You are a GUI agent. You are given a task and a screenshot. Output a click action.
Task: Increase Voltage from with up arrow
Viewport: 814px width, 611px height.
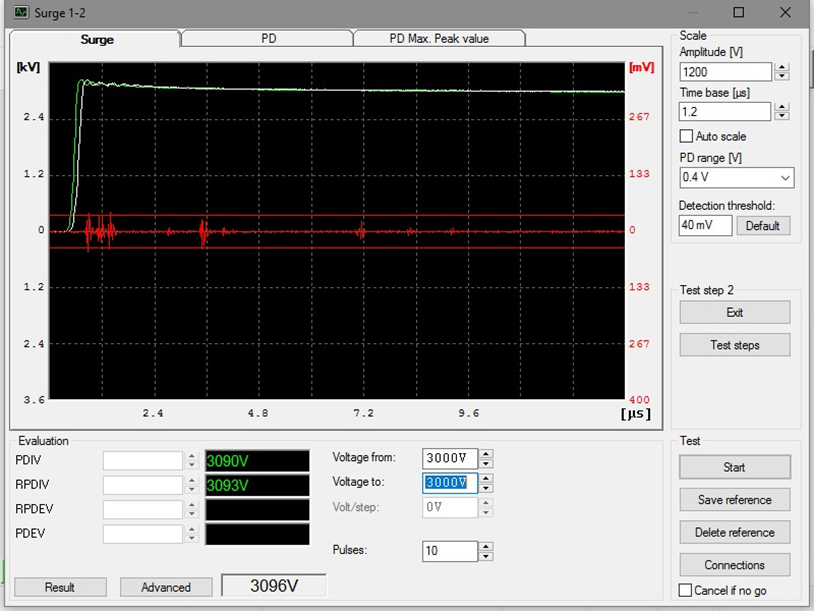pos(486,454)
